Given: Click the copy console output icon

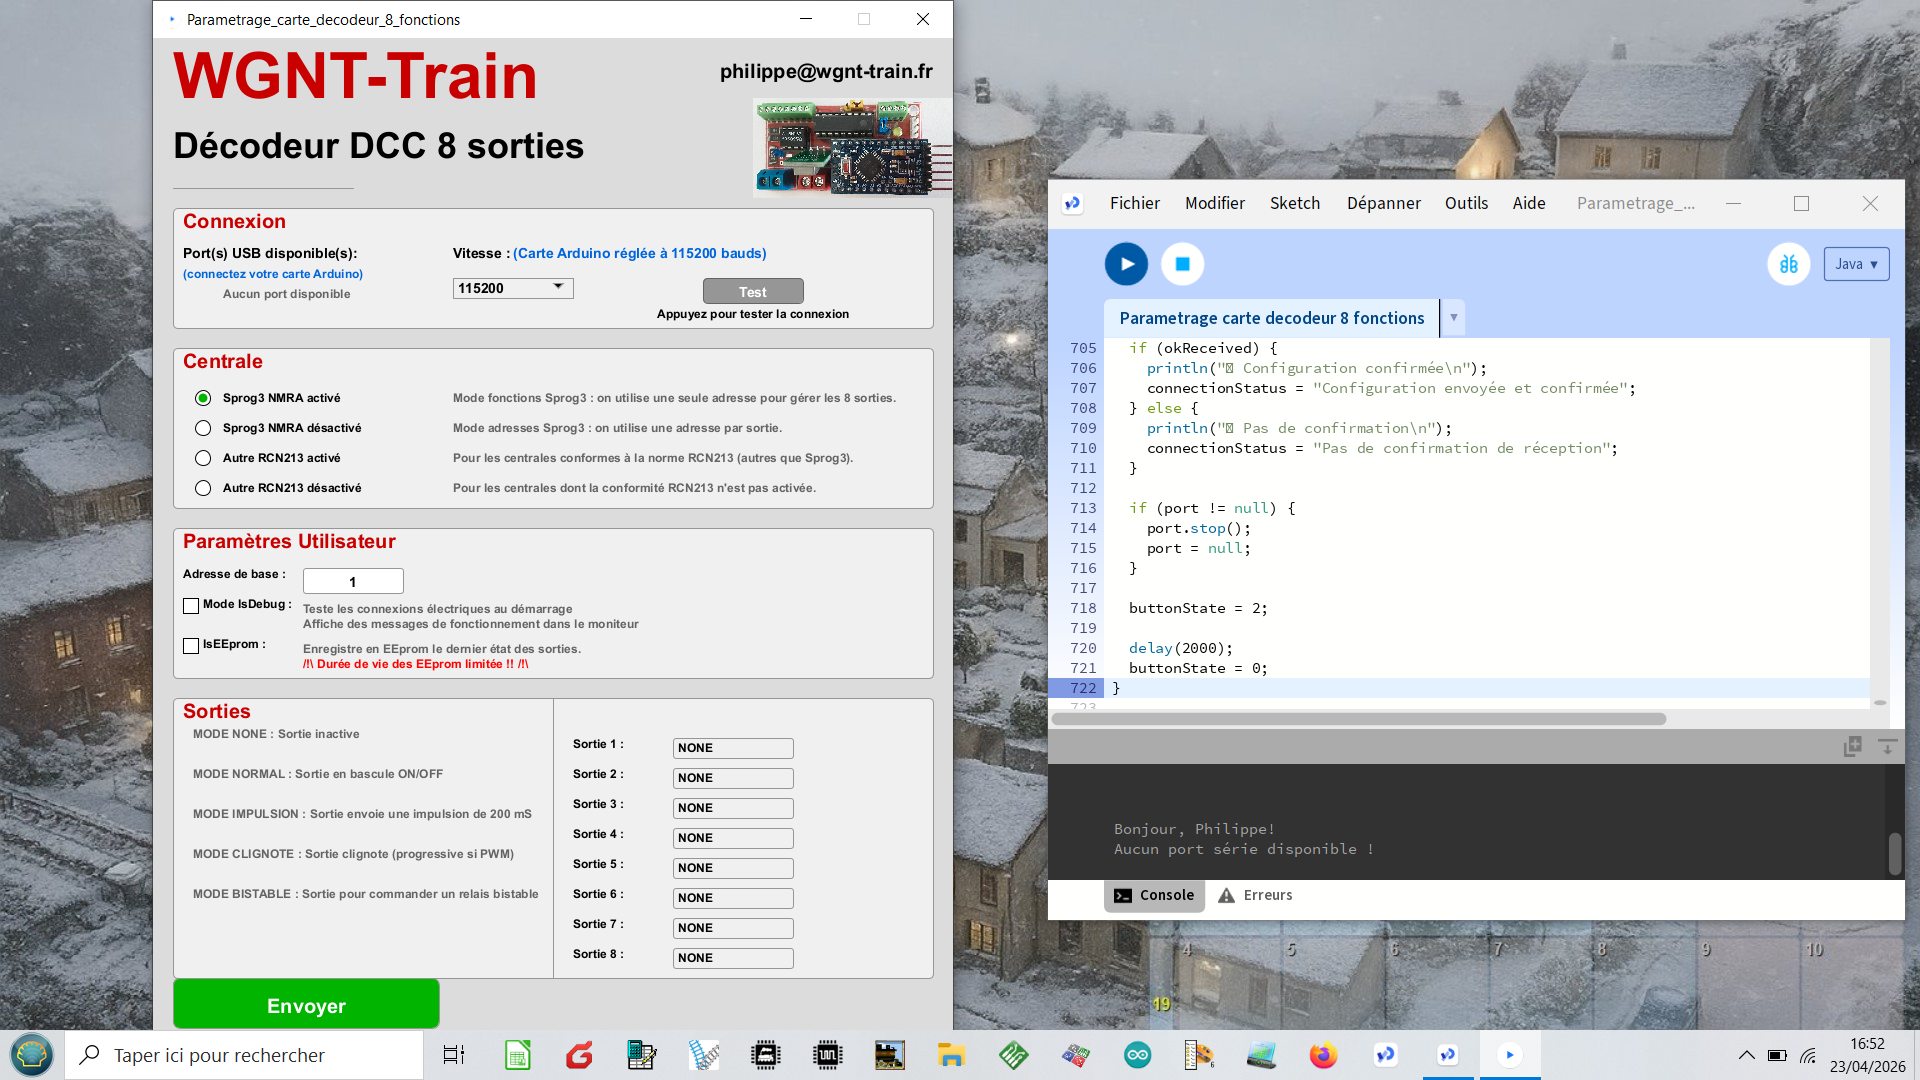Looking at the screenshot, I should point(1852,746).
